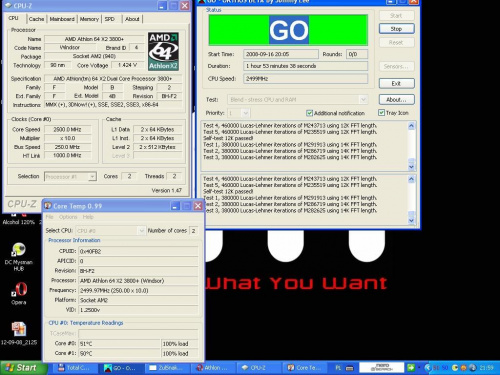500x375 pixels.
Task: Select the CPU tab in CPU-Z
Action: [x=14, y=18]
